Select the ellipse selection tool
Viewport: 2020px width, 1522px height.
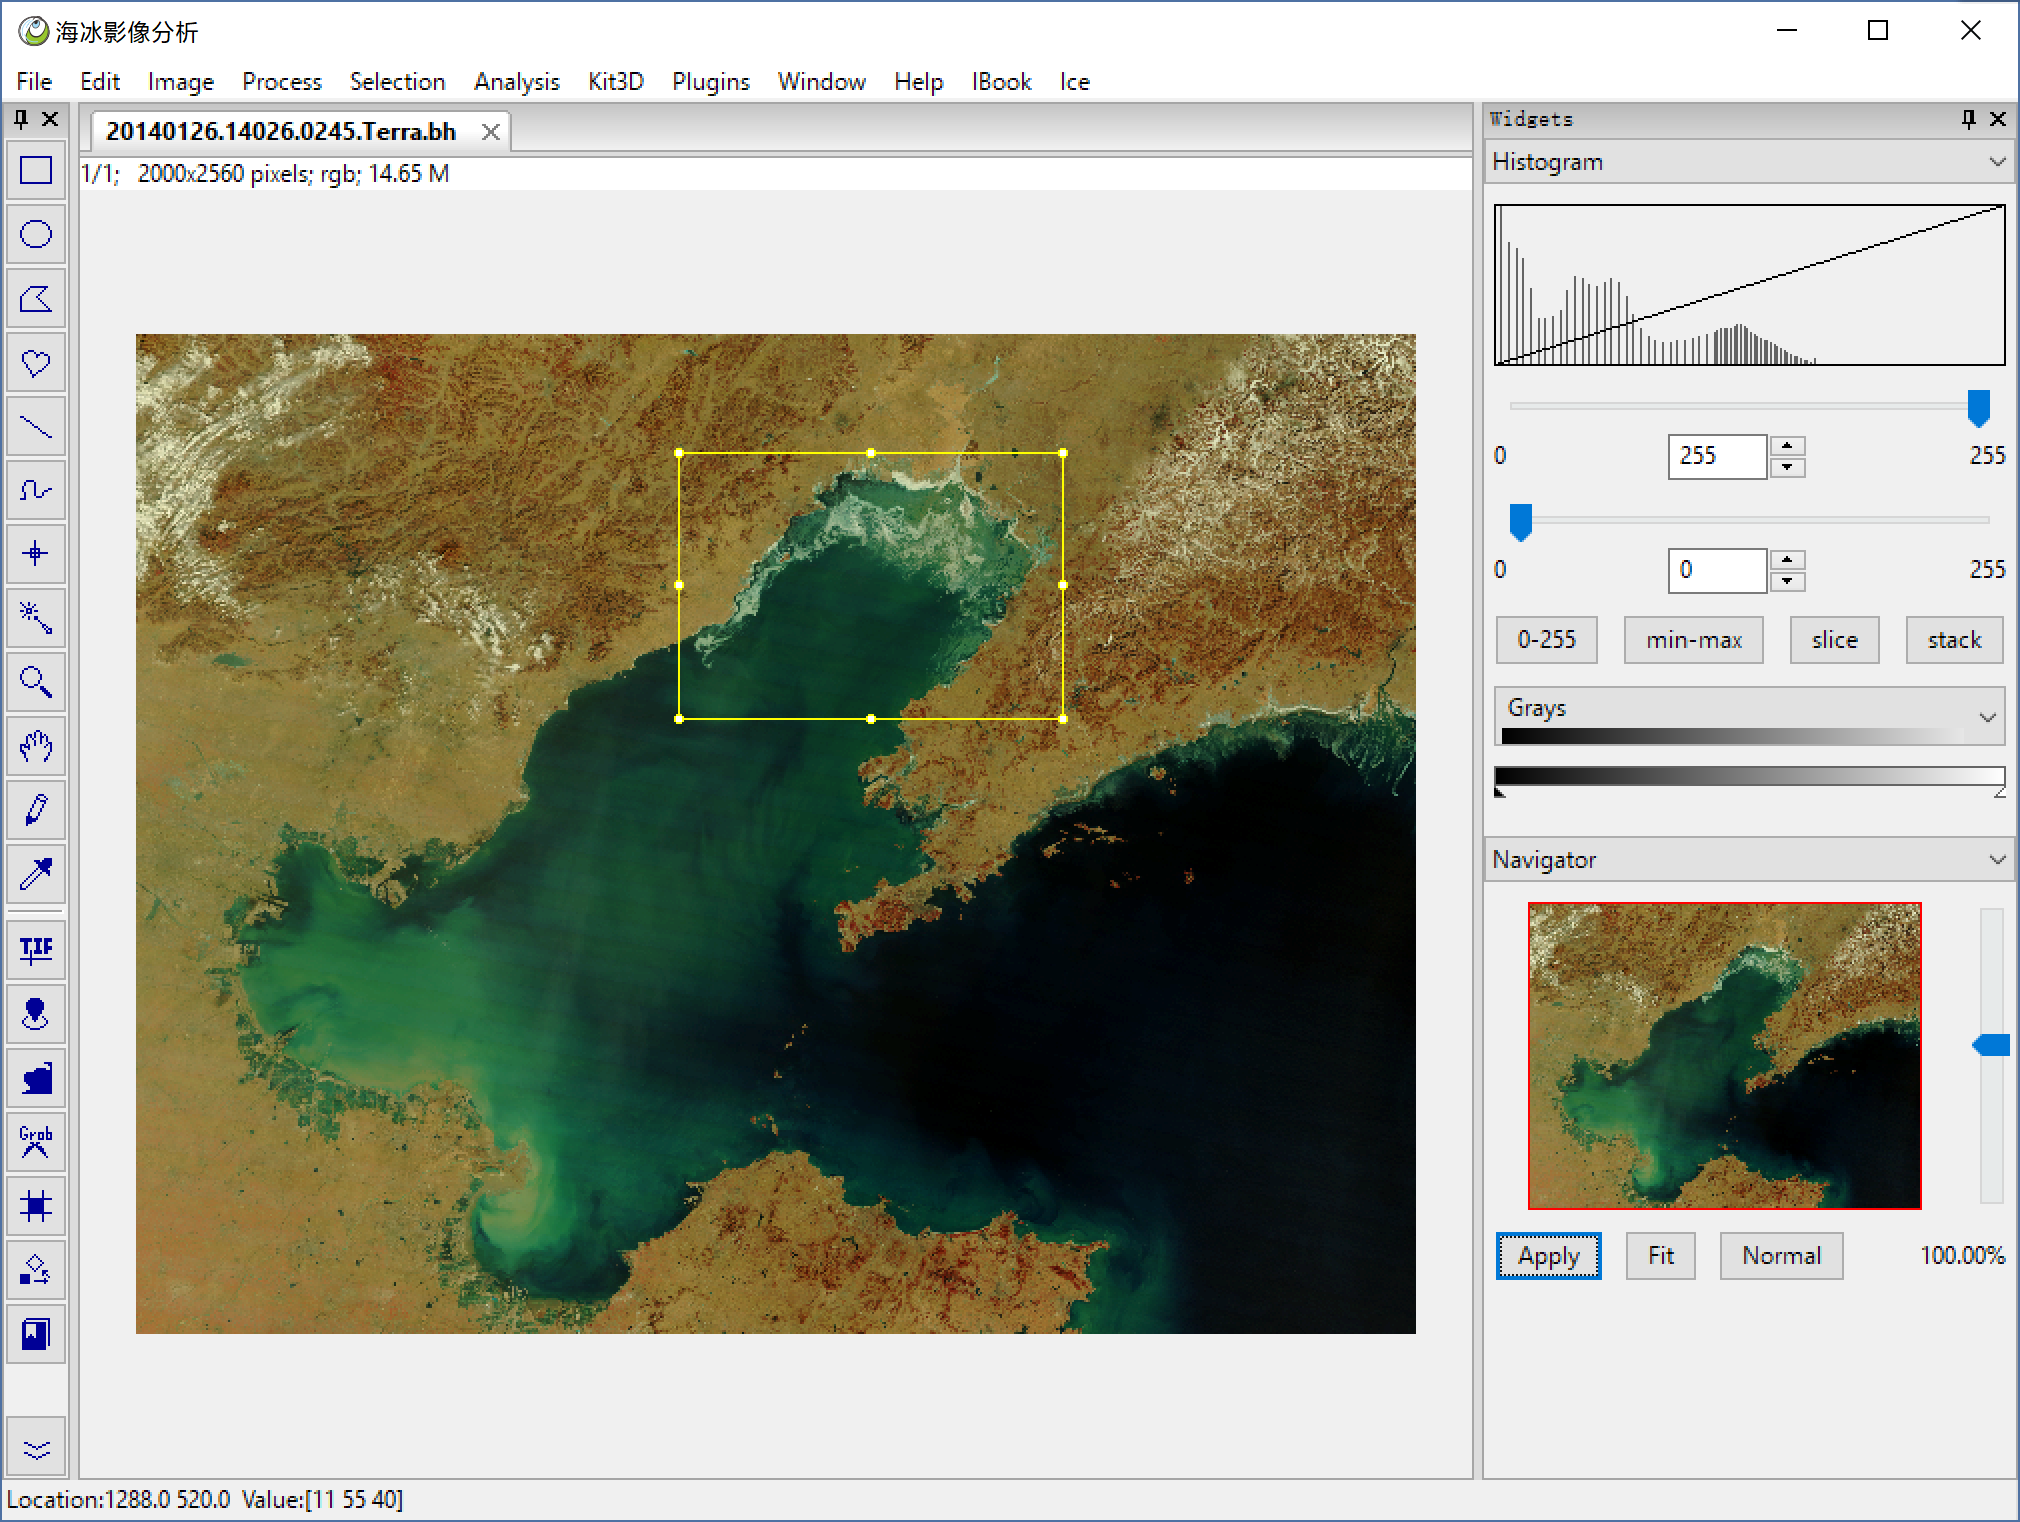pos(36,235)
